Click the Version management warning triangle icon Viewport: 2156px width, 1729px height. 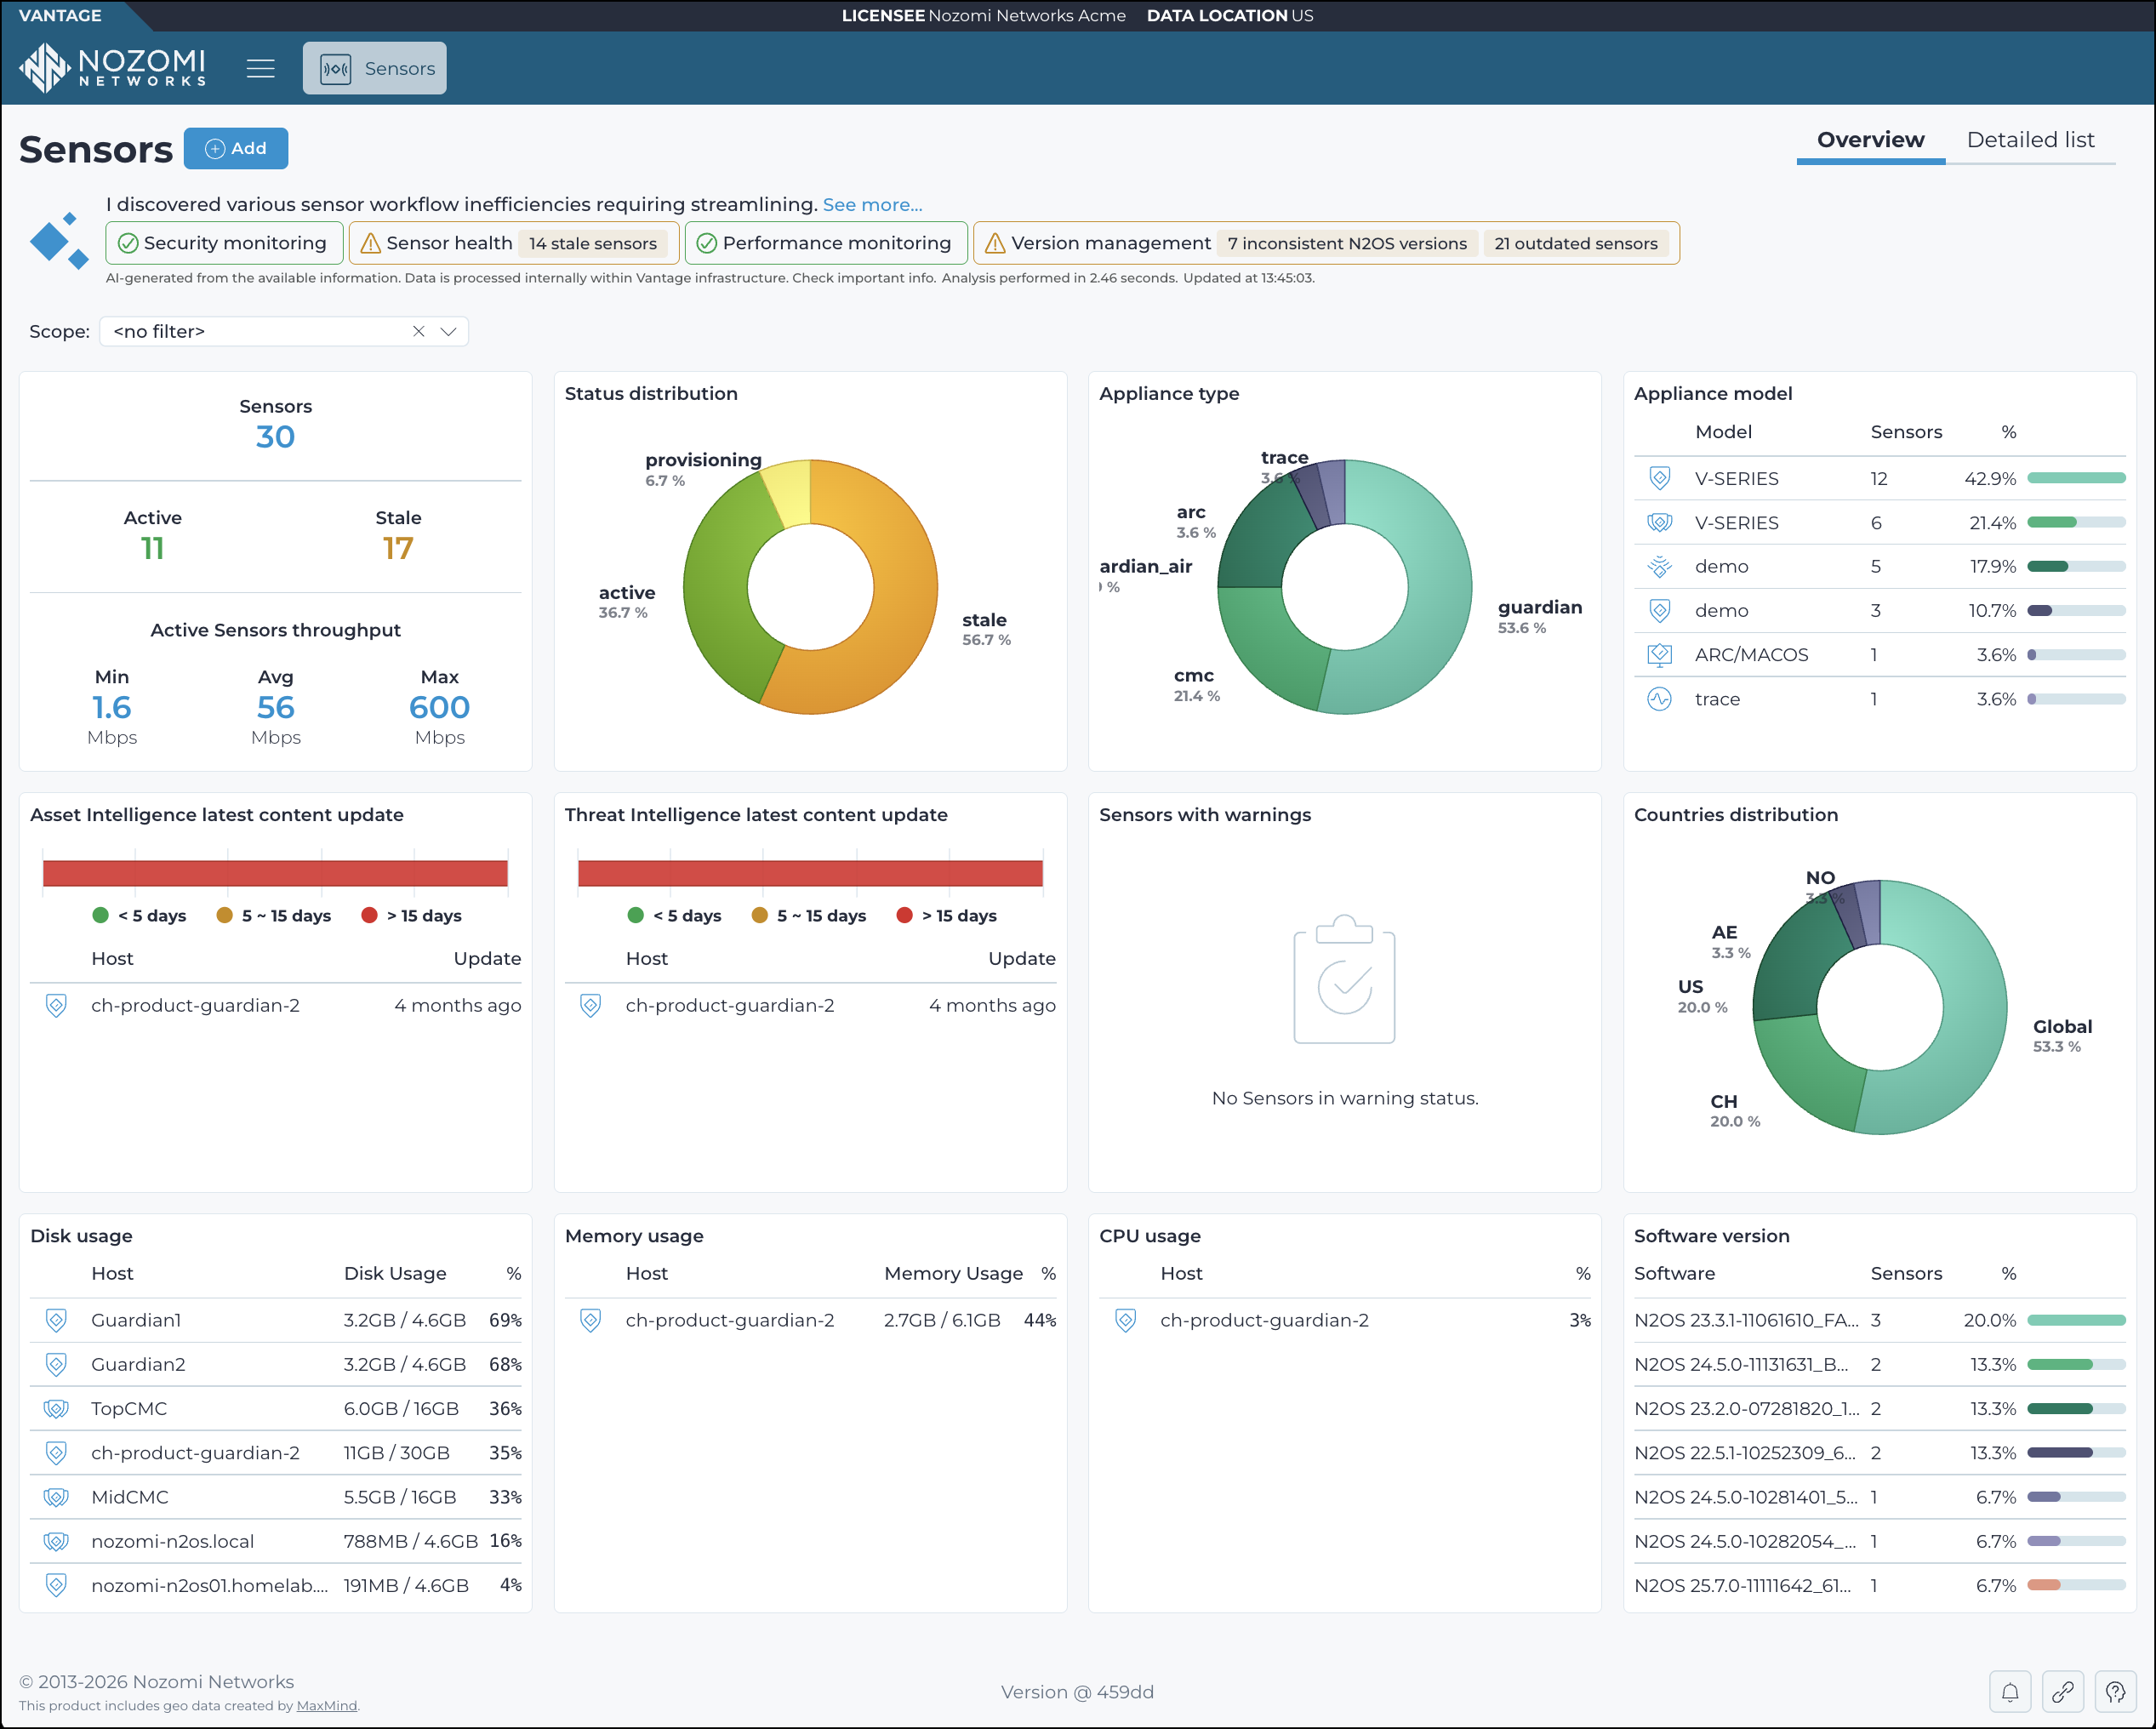coord(995,243)
